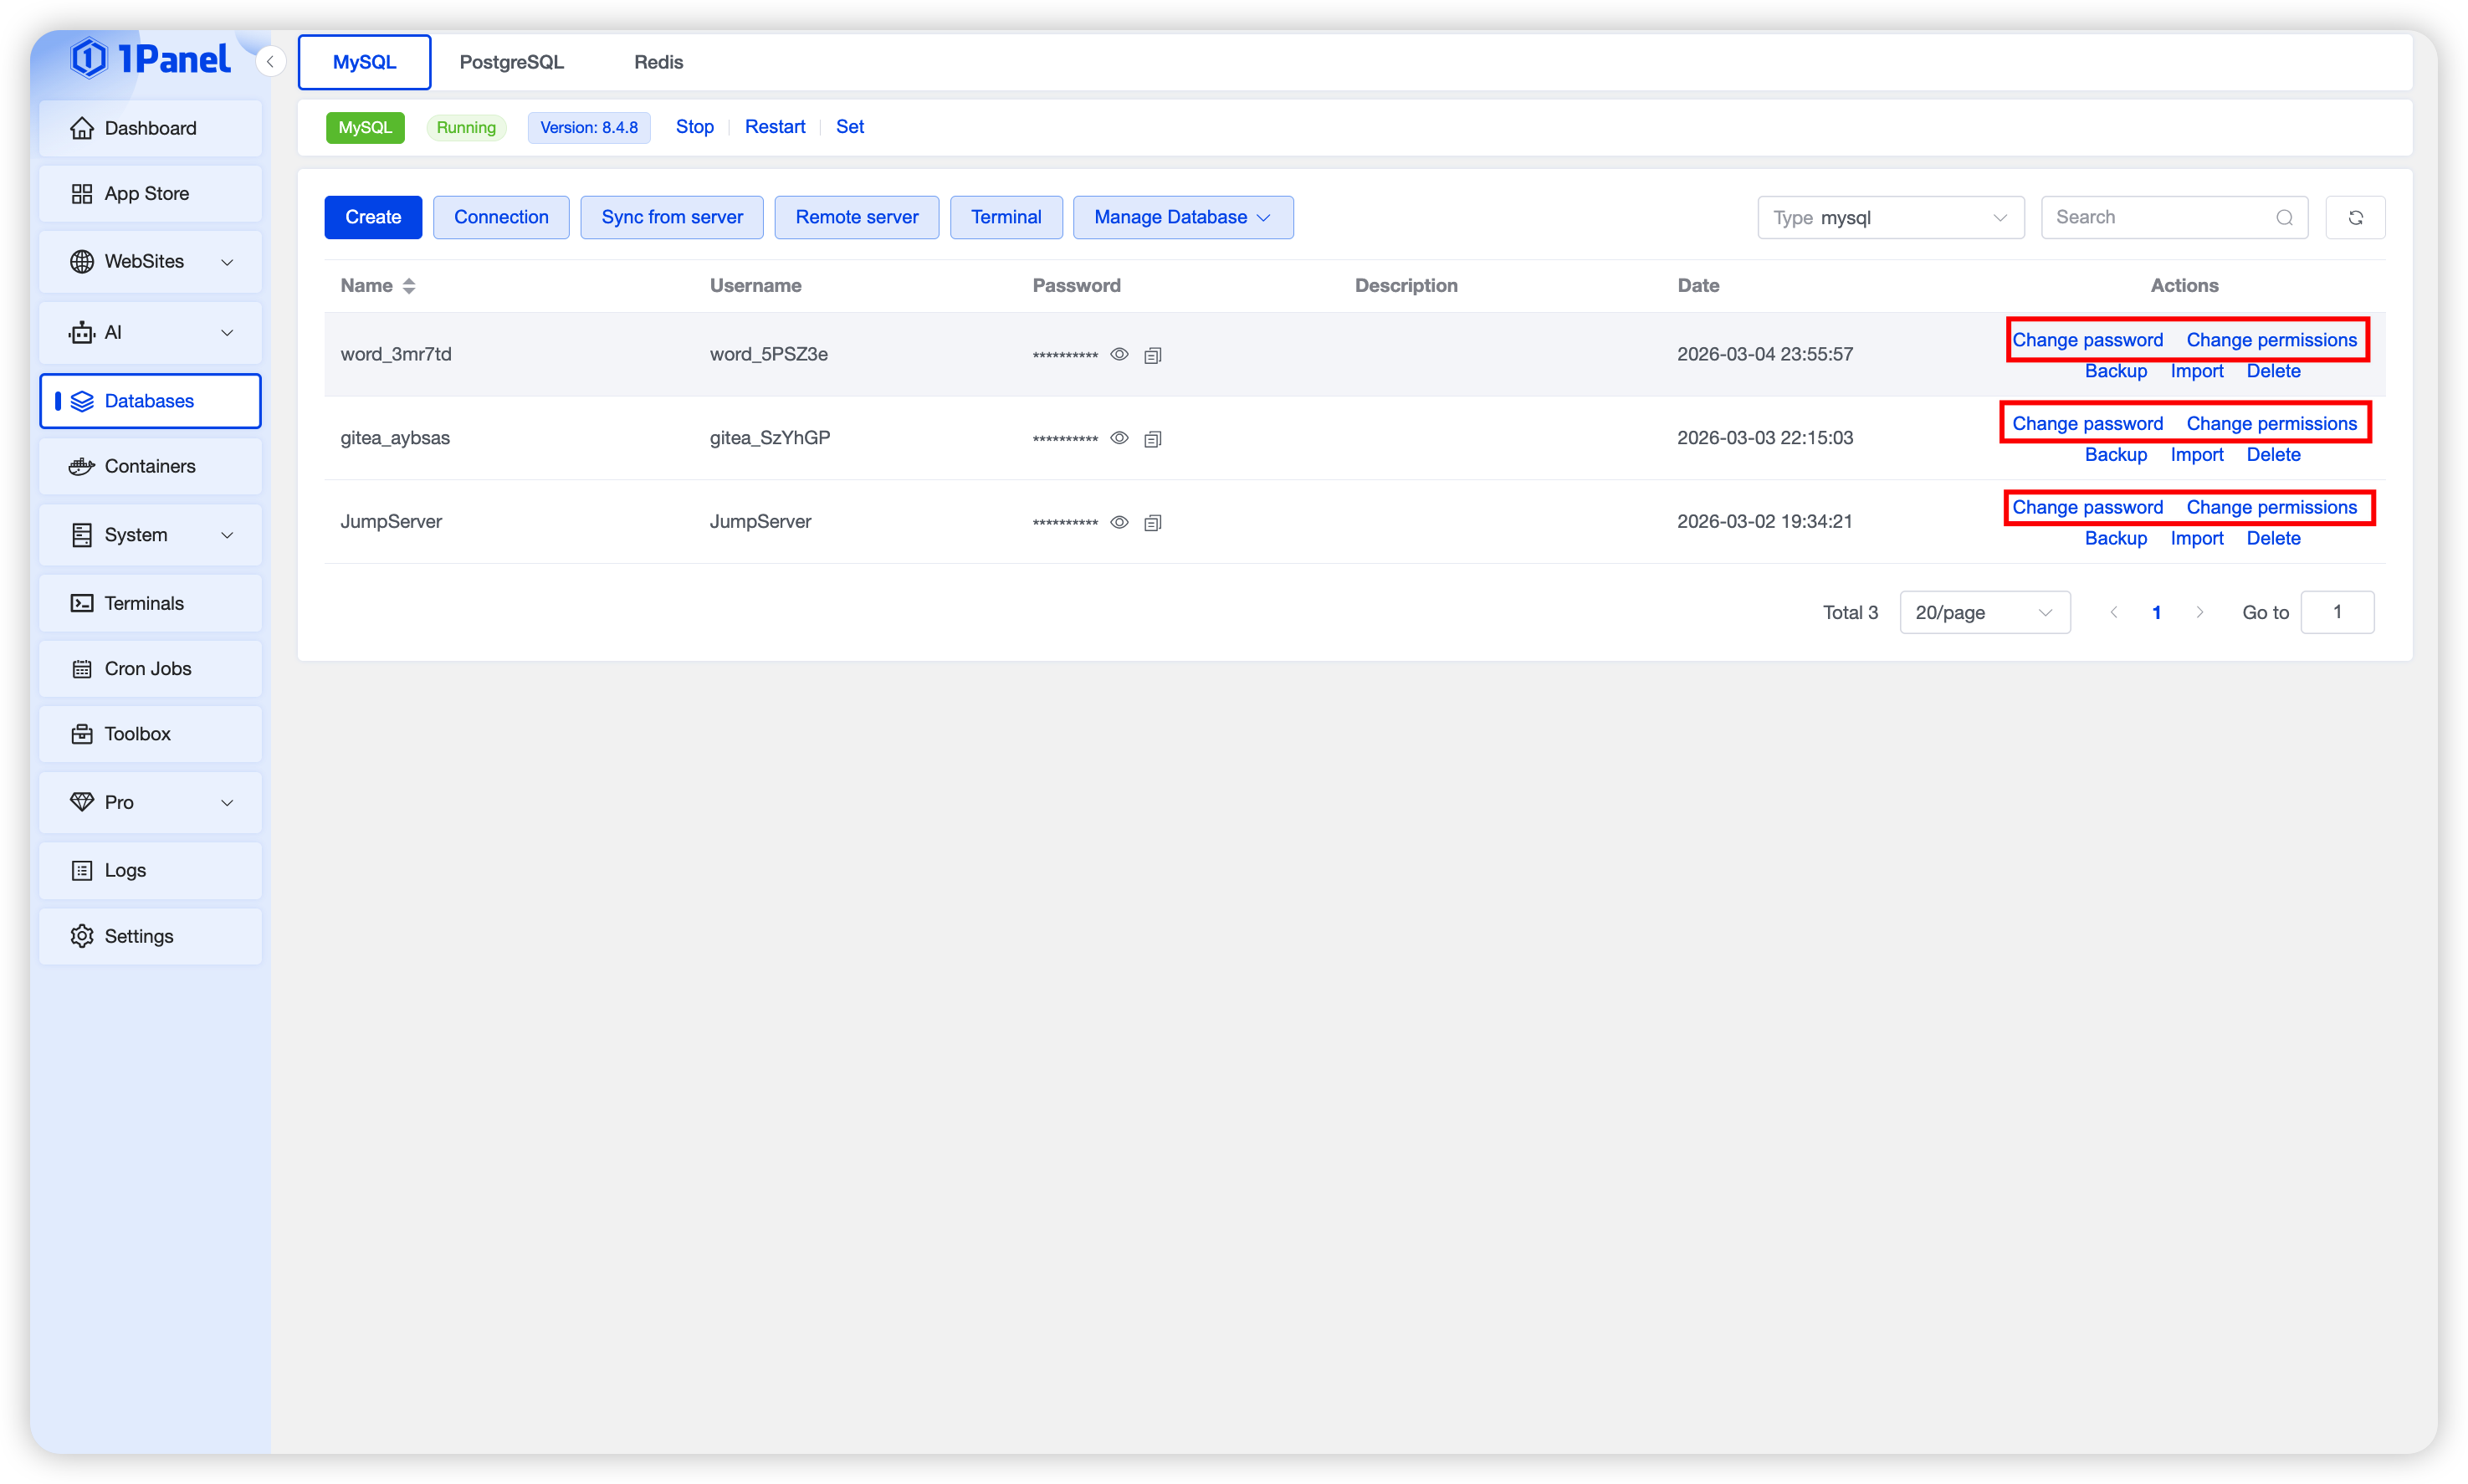Image resolution: width=2468 pixels, height=1484 pixels.
Task: Unhide JumpServer password with eye icon
Action: 1119,522
